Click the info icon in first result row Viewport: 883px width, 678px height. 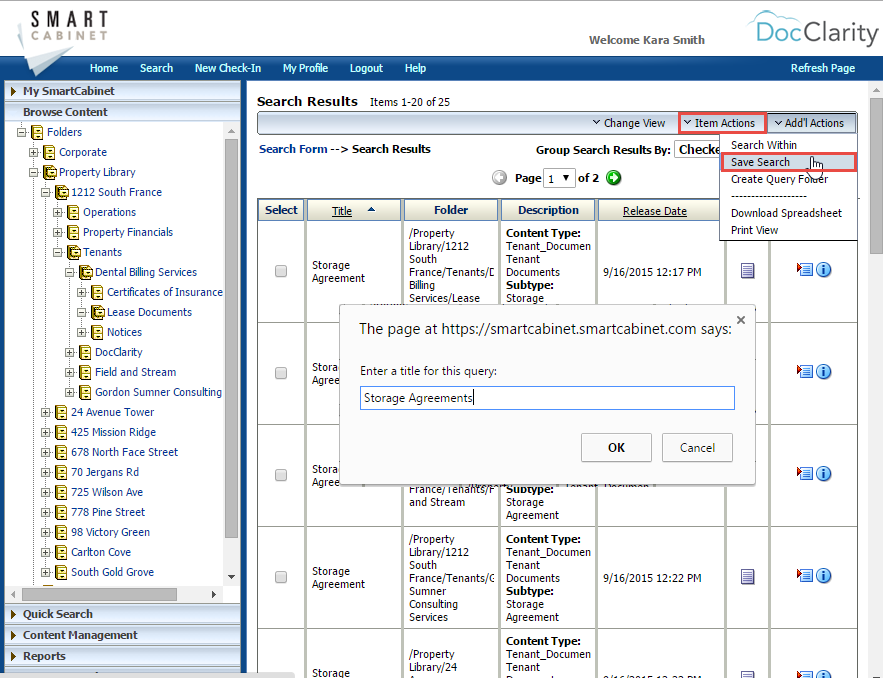[x=824, y=270]
